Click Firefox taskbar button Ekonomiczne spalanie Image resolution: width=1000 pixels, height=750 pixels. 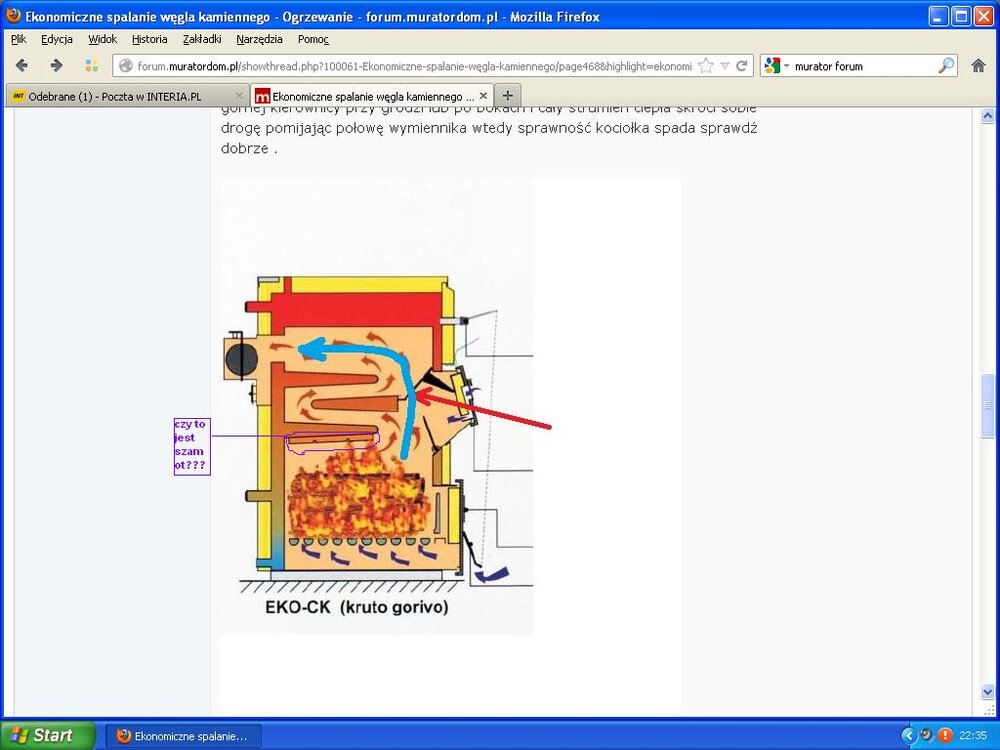tap(183, 735)
